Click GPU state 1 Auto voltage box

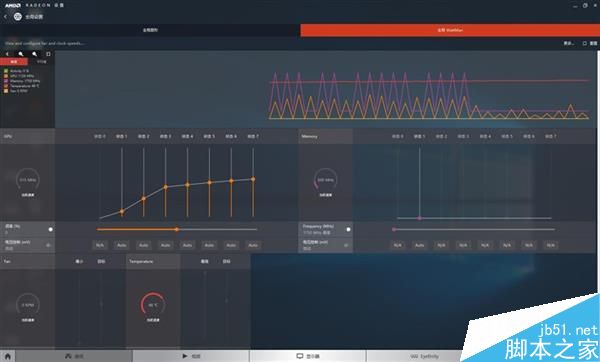click(x=122, y=245)
